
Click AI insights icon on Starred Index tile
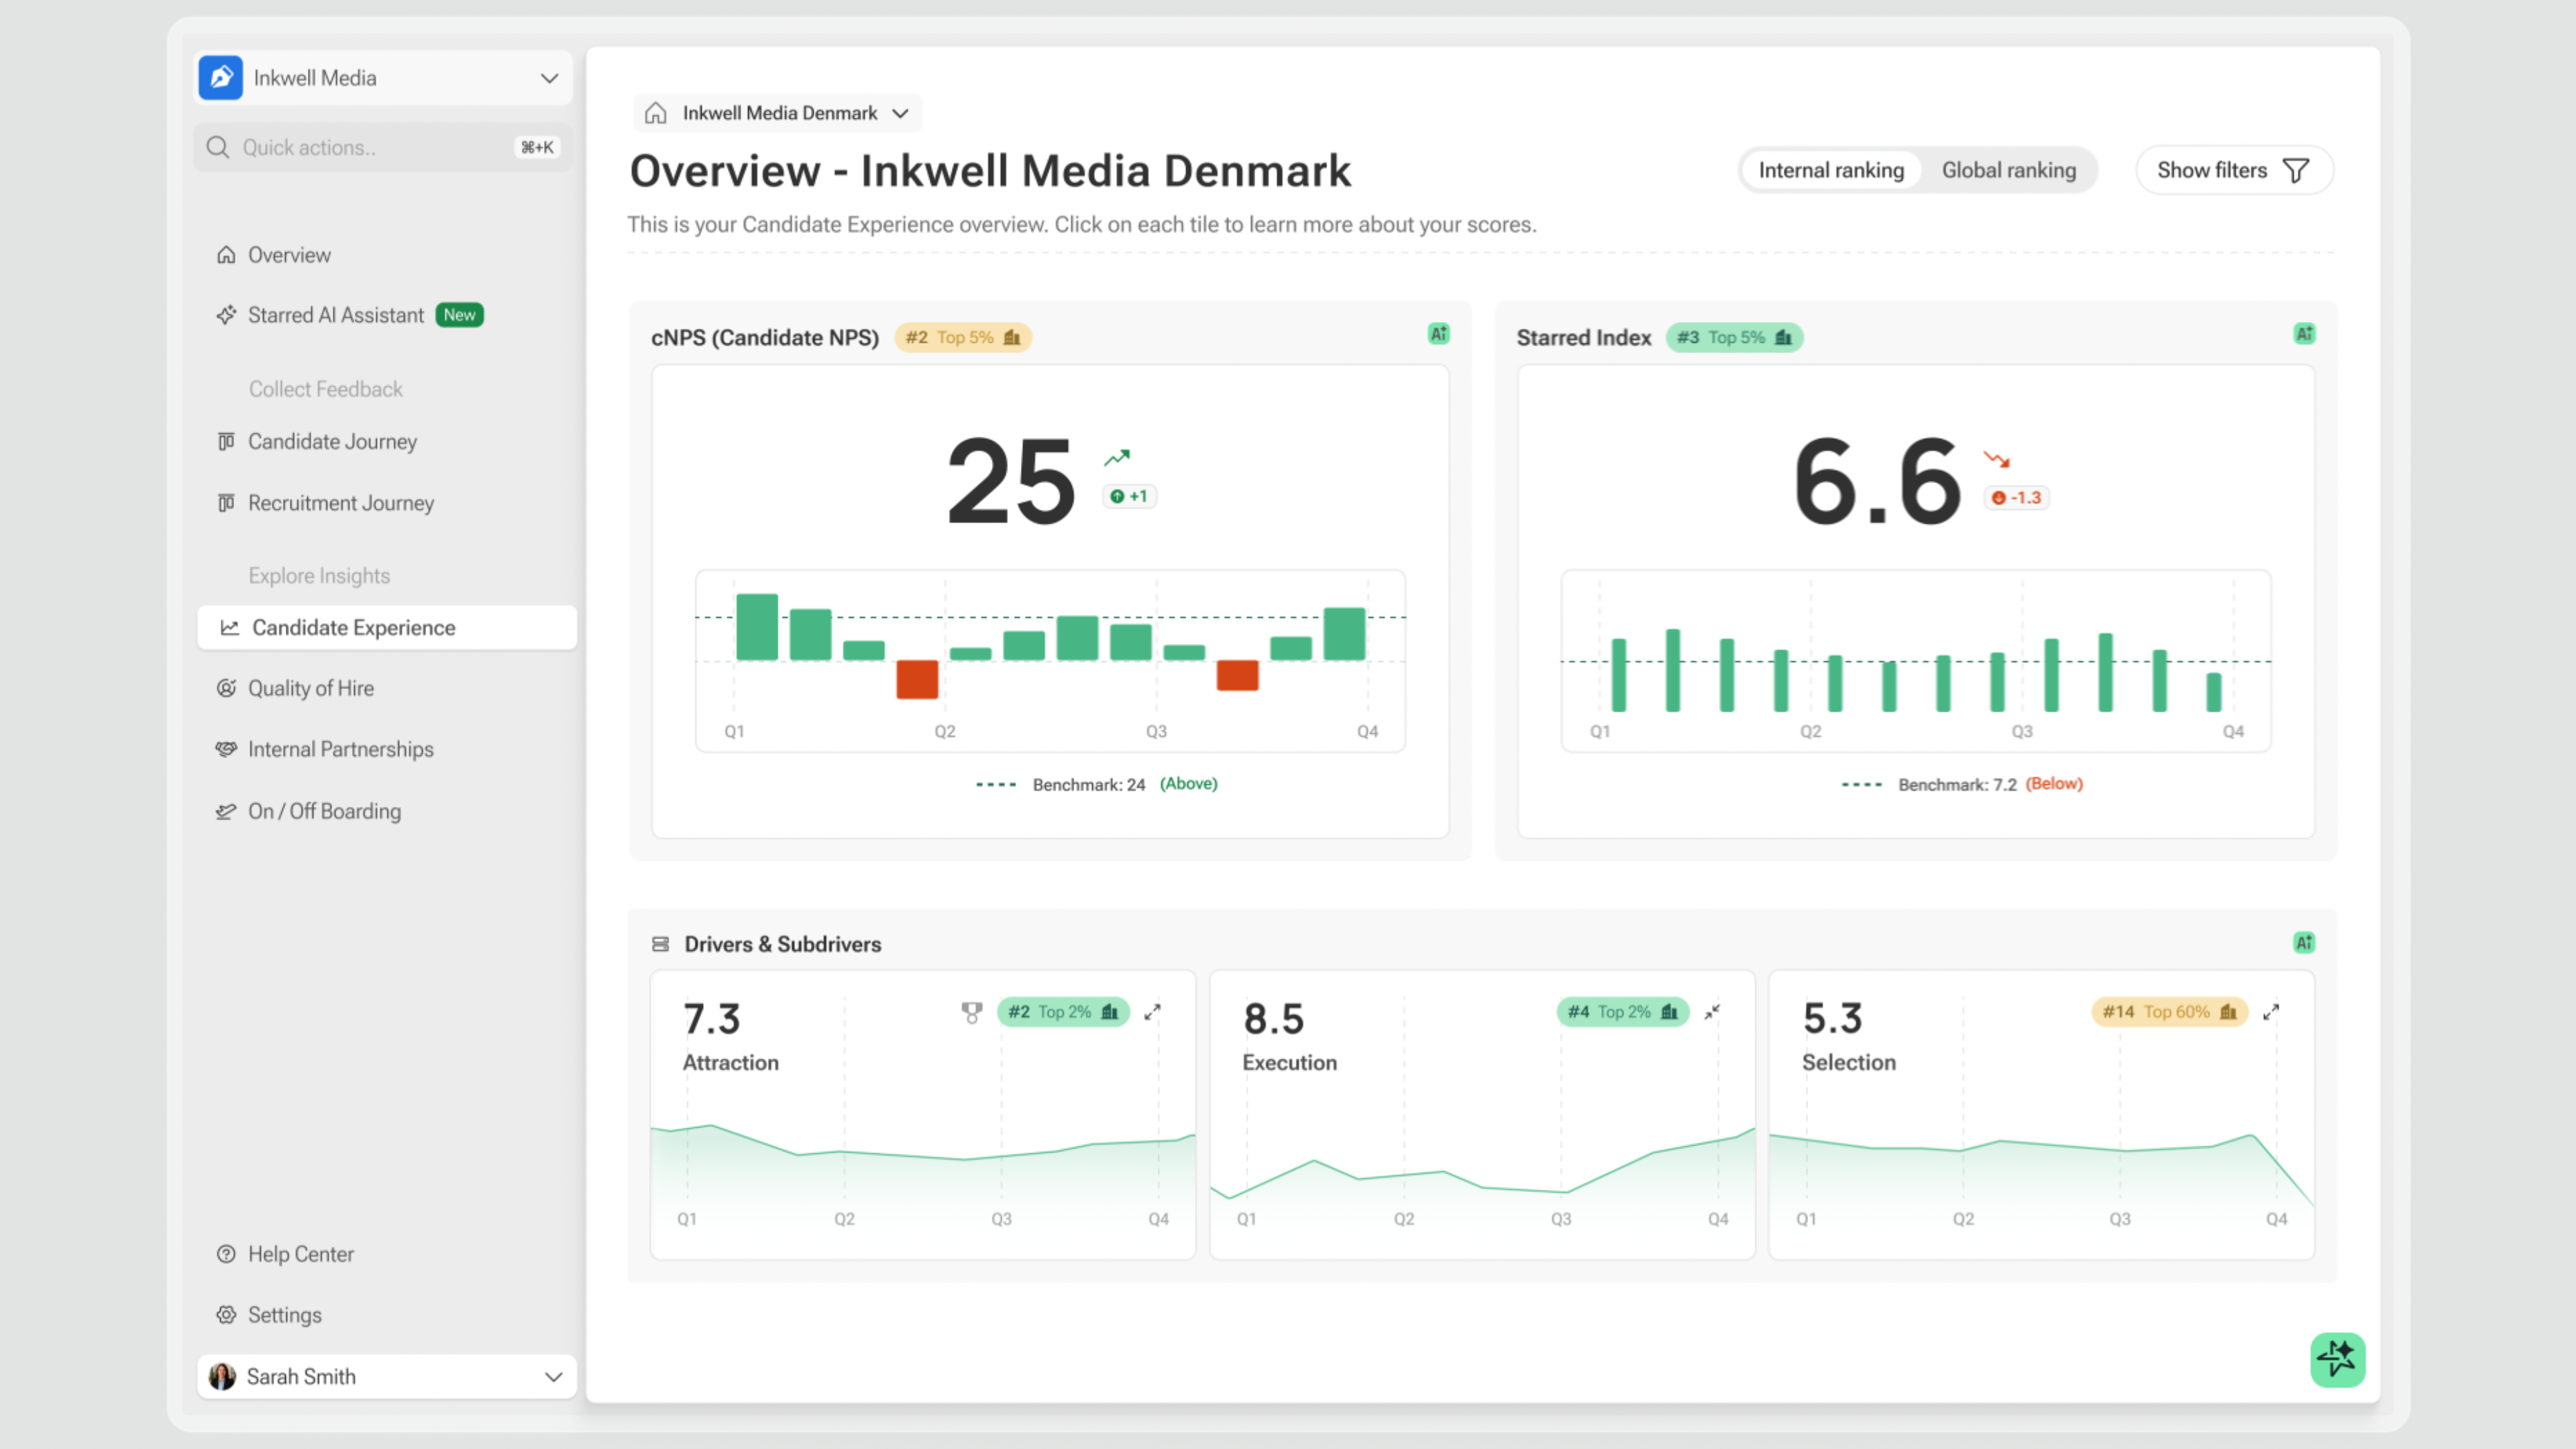pos(2303,334)
